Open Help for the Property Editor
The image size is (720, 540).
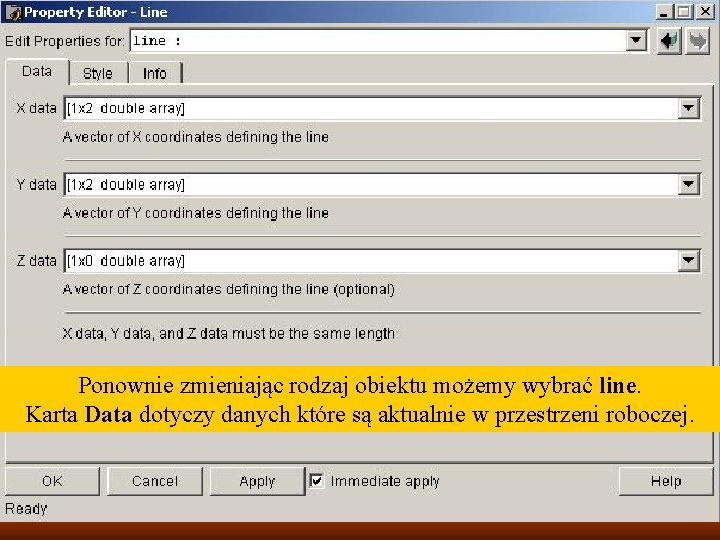coord(666,481)
